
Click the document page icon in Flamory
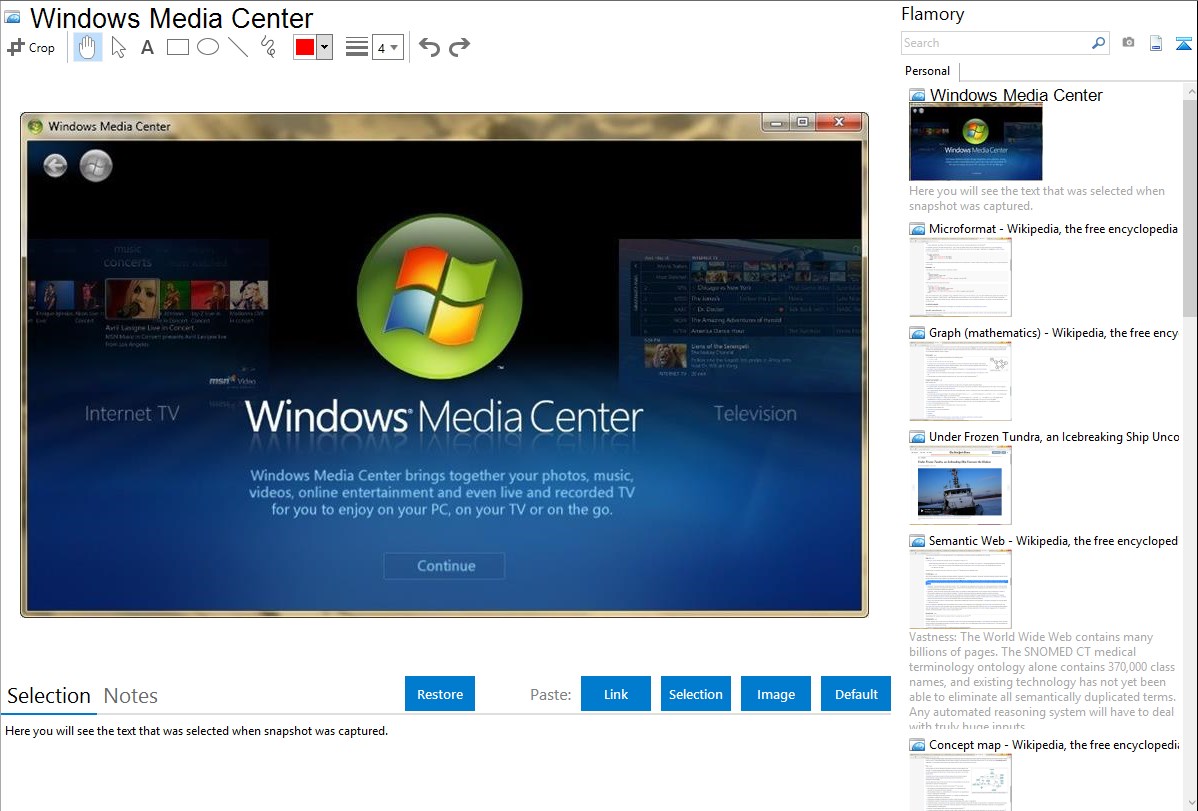1156,43
